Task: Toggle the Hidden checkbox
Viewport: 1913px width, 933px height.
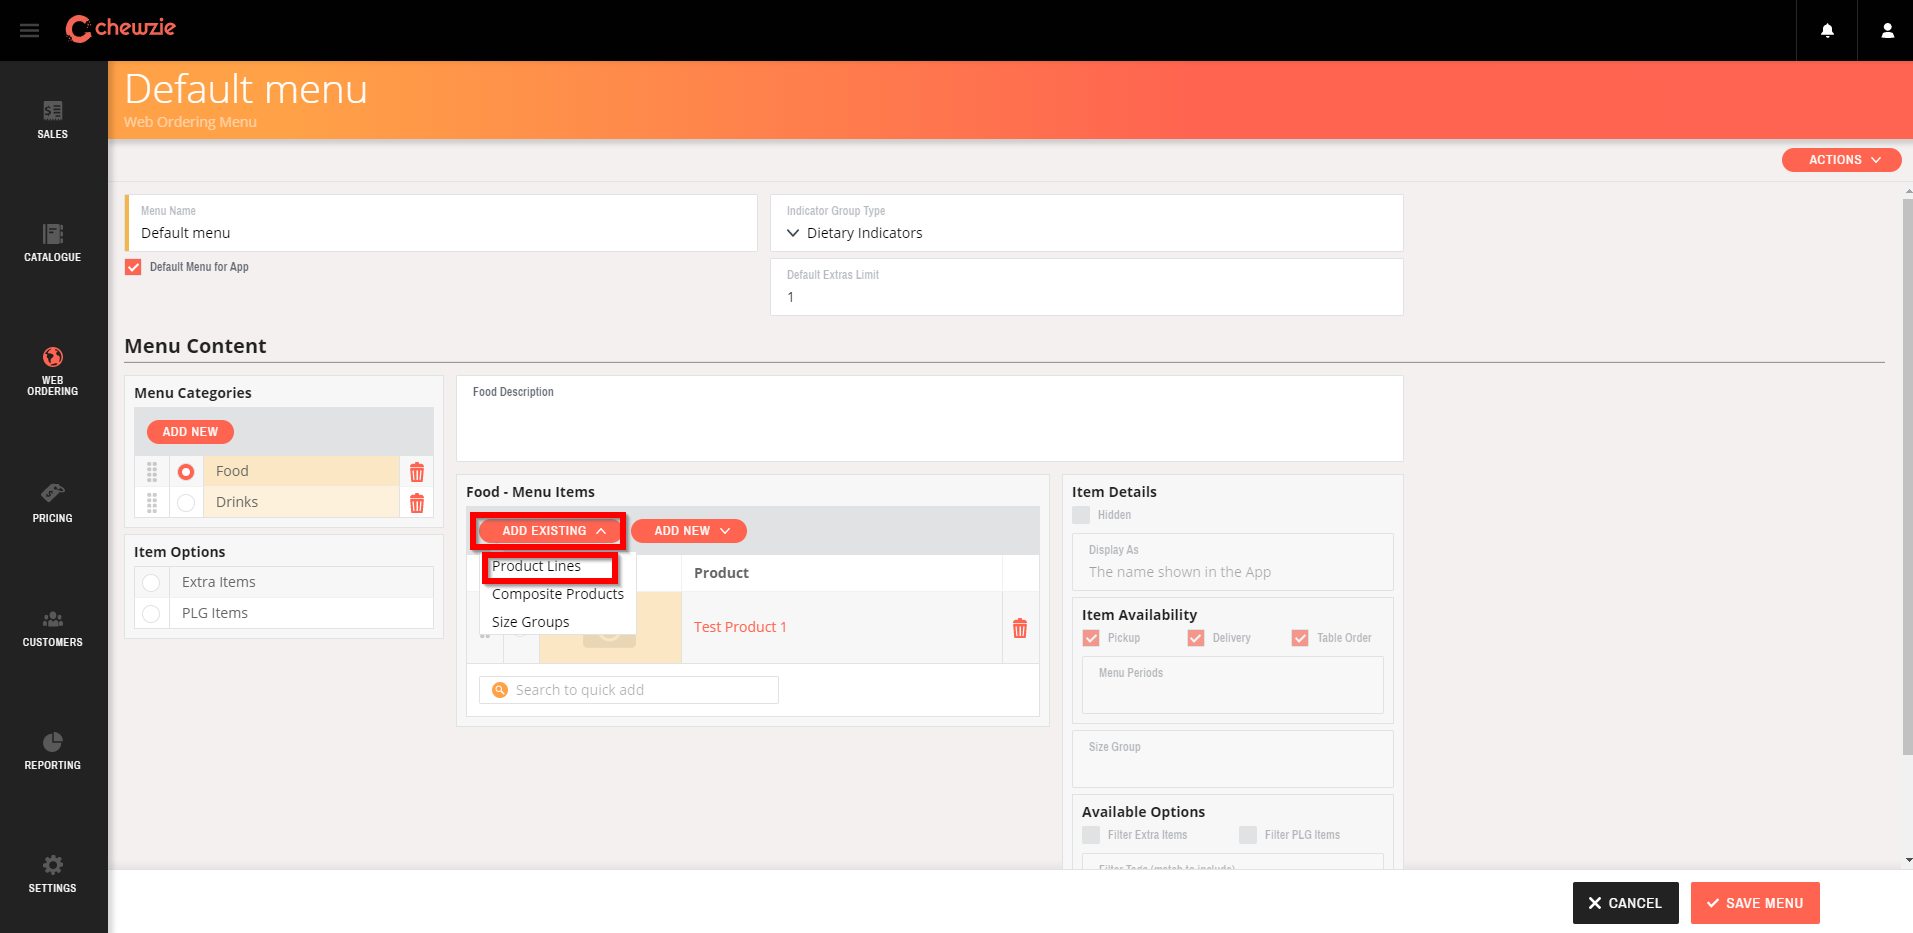Action: click(1081, 515)
